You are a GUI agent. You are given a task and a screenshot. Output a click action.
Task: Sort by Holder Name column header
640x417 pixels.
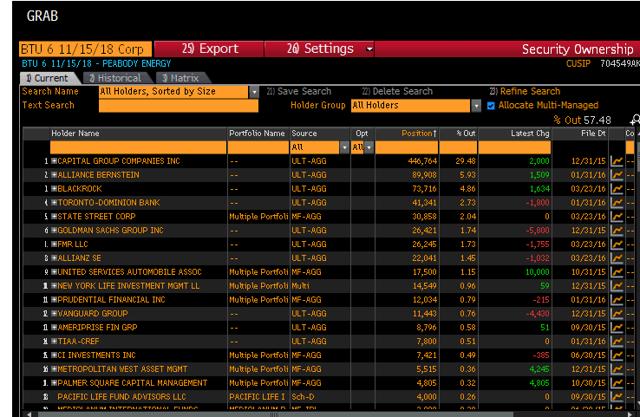[x=75, y=133]
